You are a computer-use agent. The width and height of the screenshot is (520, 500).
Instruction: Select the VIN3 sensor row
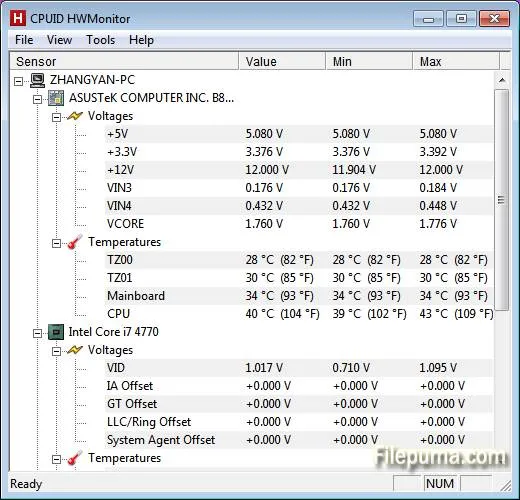(x=299, y=188)
